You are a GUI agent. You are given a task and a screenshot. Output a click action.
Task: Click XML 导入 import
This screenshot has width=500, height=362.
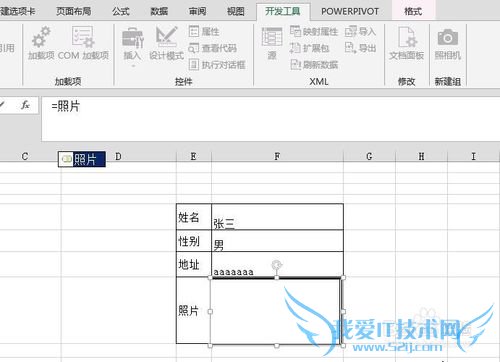(x=360, y=31)
